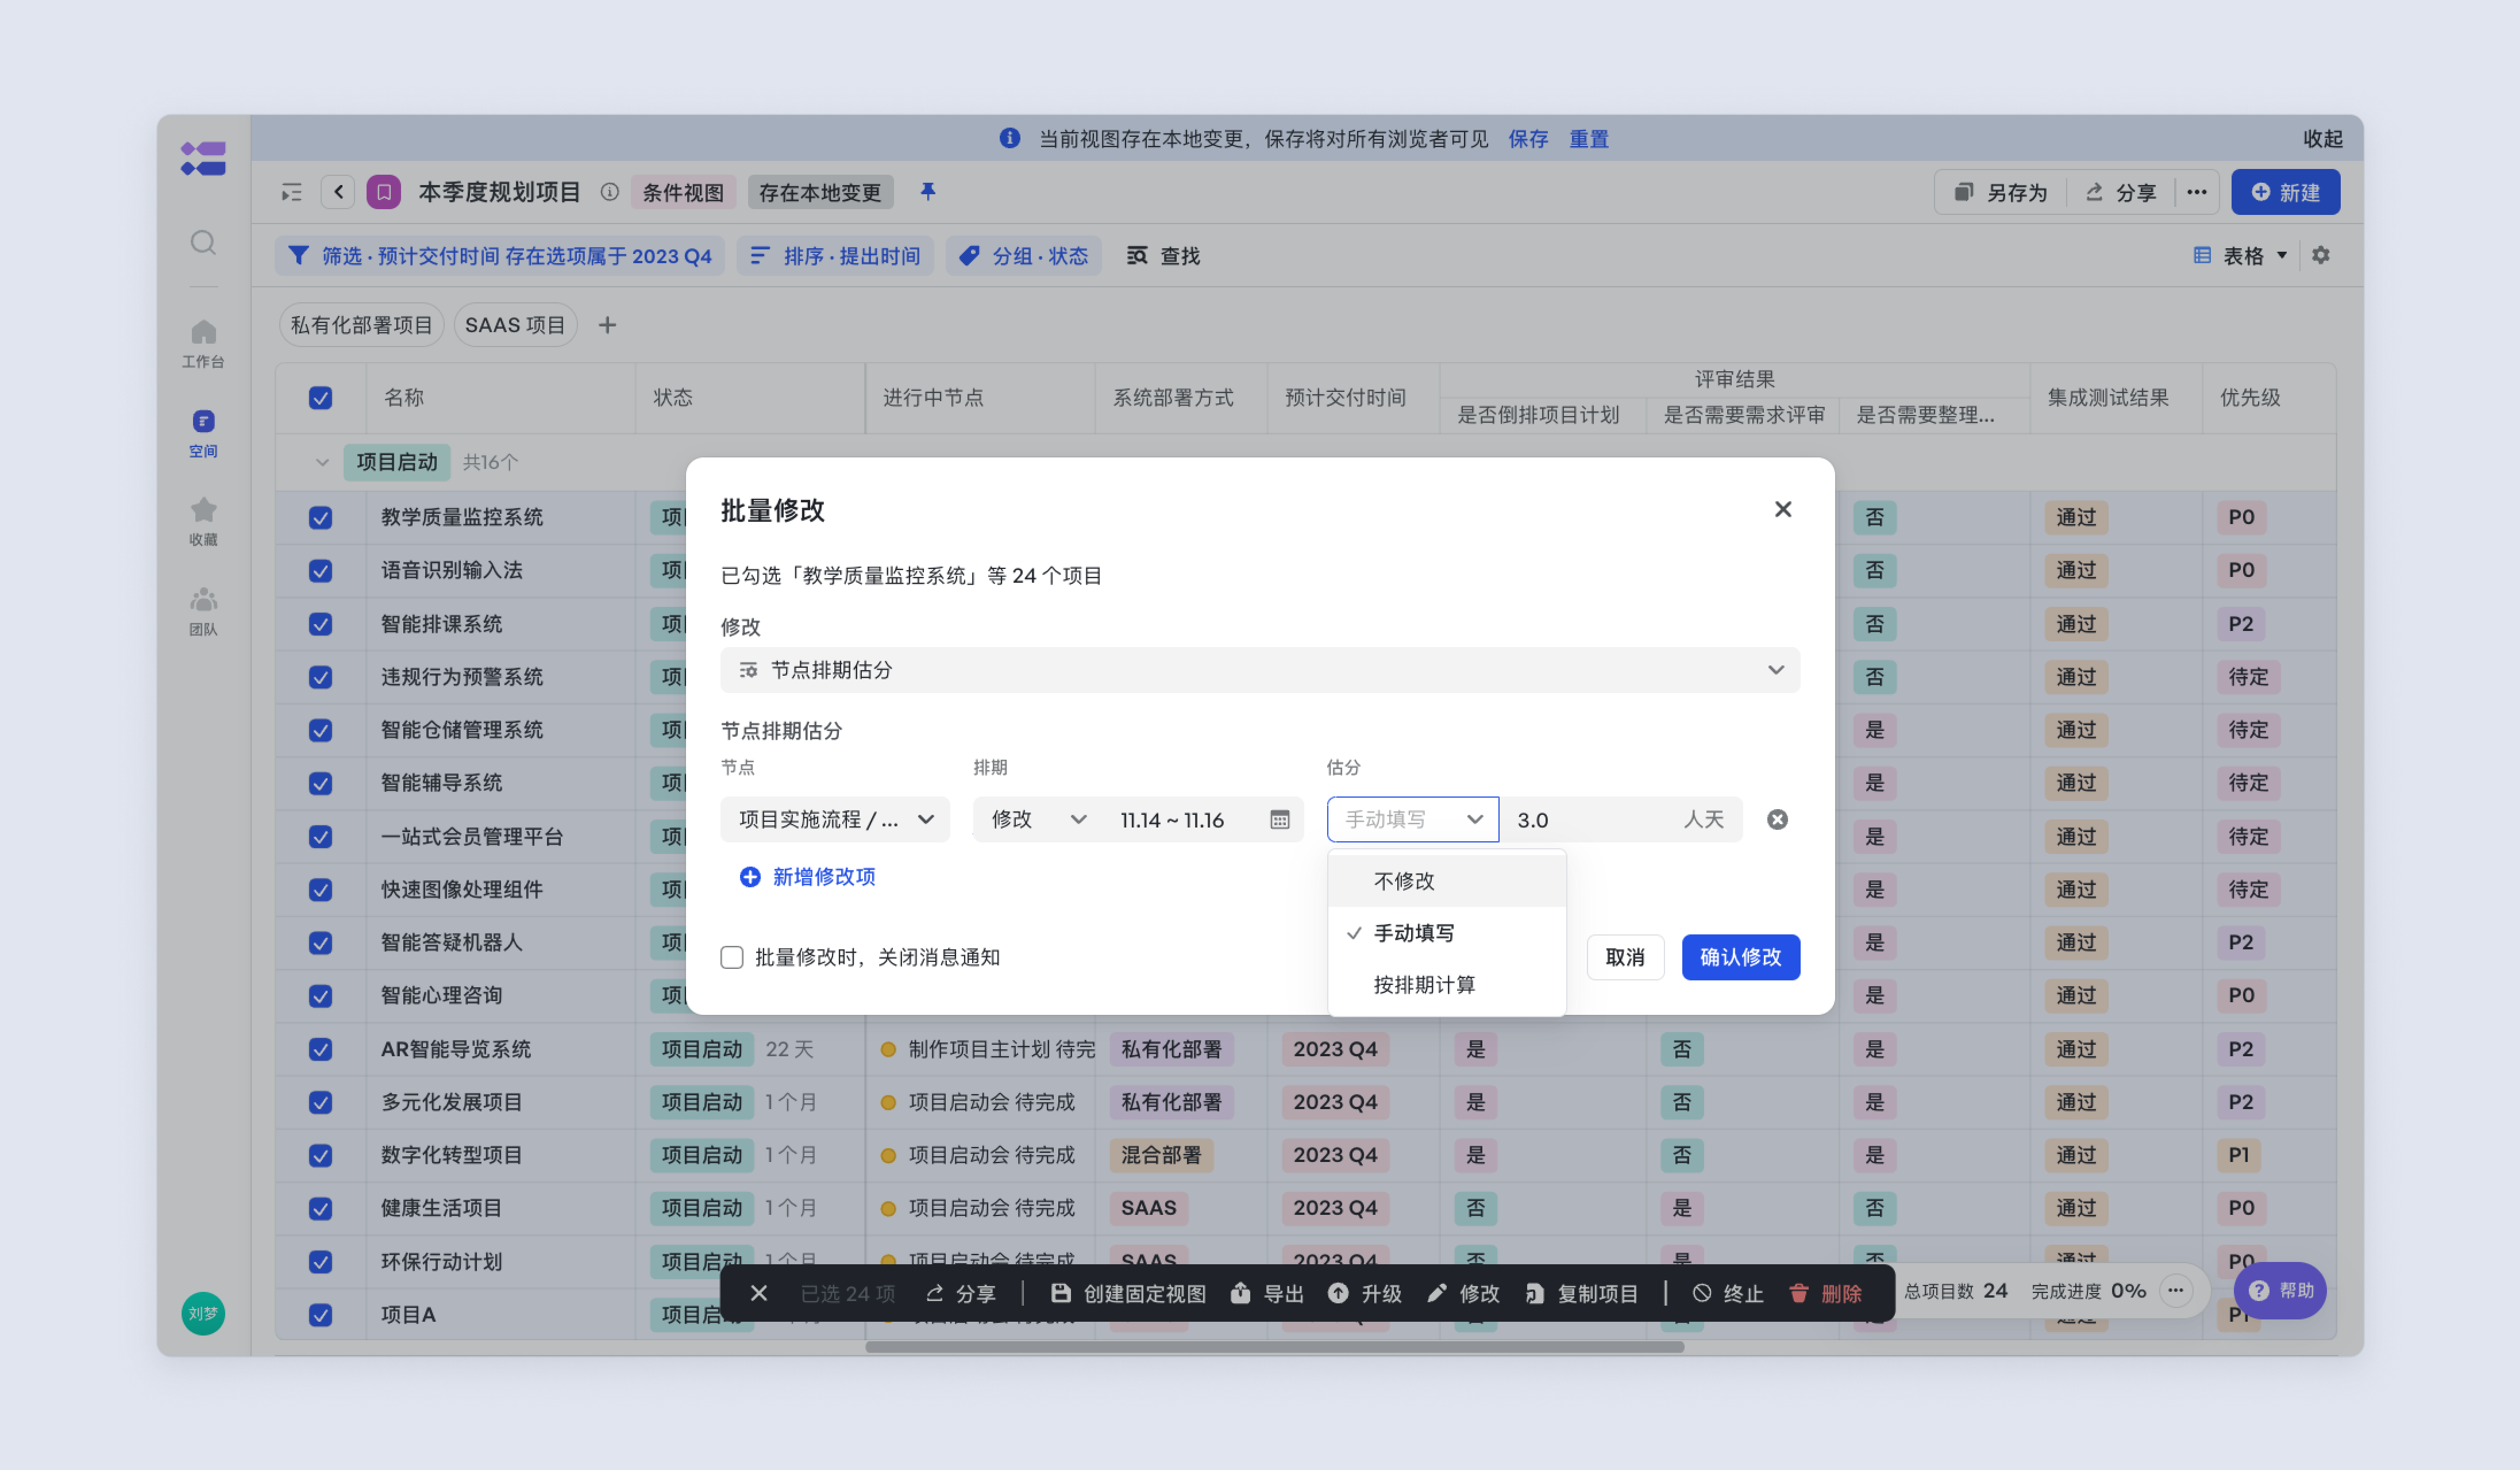The image size is (2520, 1470).
Task: Click the 确认修改 button
Action: (1740, 957)
